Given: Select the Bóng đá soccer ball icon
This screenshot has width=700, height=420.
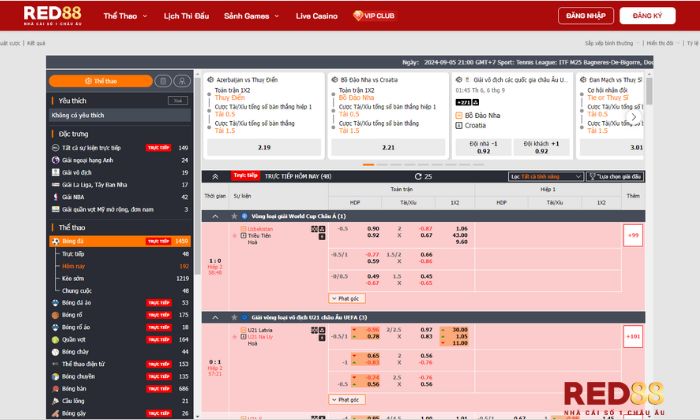Looking at the screenshot, I should point(55,241).
